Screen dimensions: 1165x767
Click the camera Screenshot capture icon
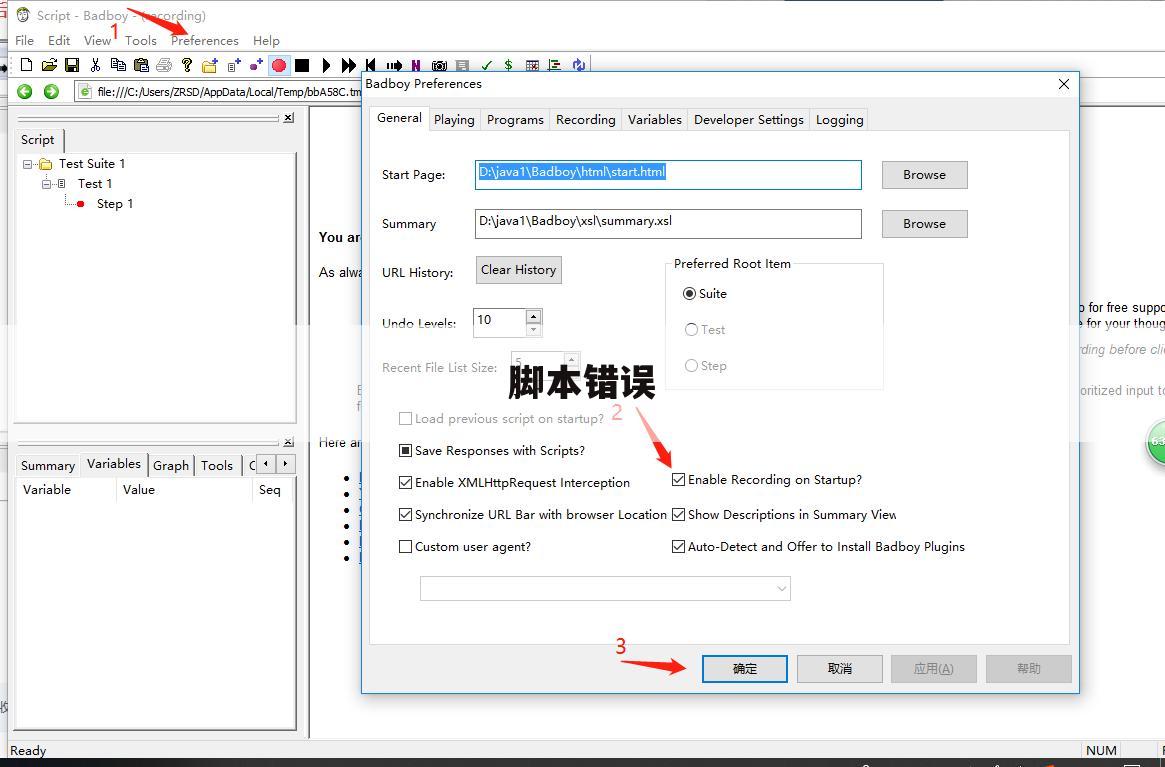(x=439, y=65)
